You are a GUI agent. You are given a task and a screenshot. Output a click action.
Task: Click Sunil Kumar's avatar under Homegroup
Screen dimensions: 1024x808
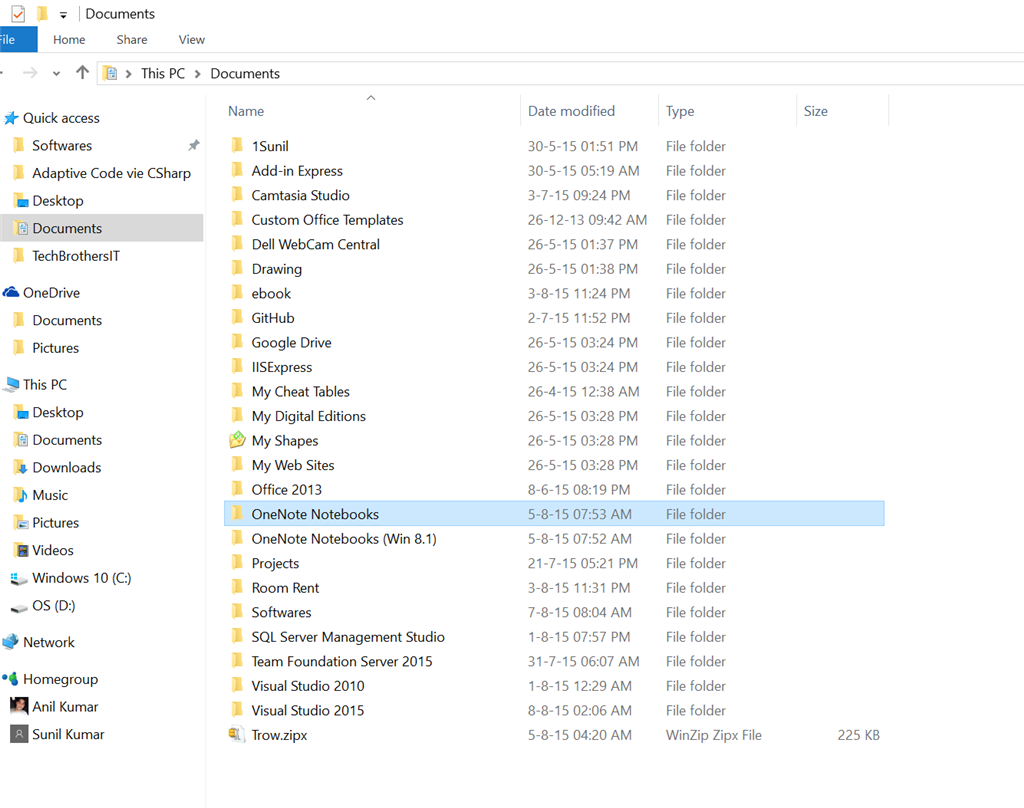pyautogui.click(x=20, y=734)
